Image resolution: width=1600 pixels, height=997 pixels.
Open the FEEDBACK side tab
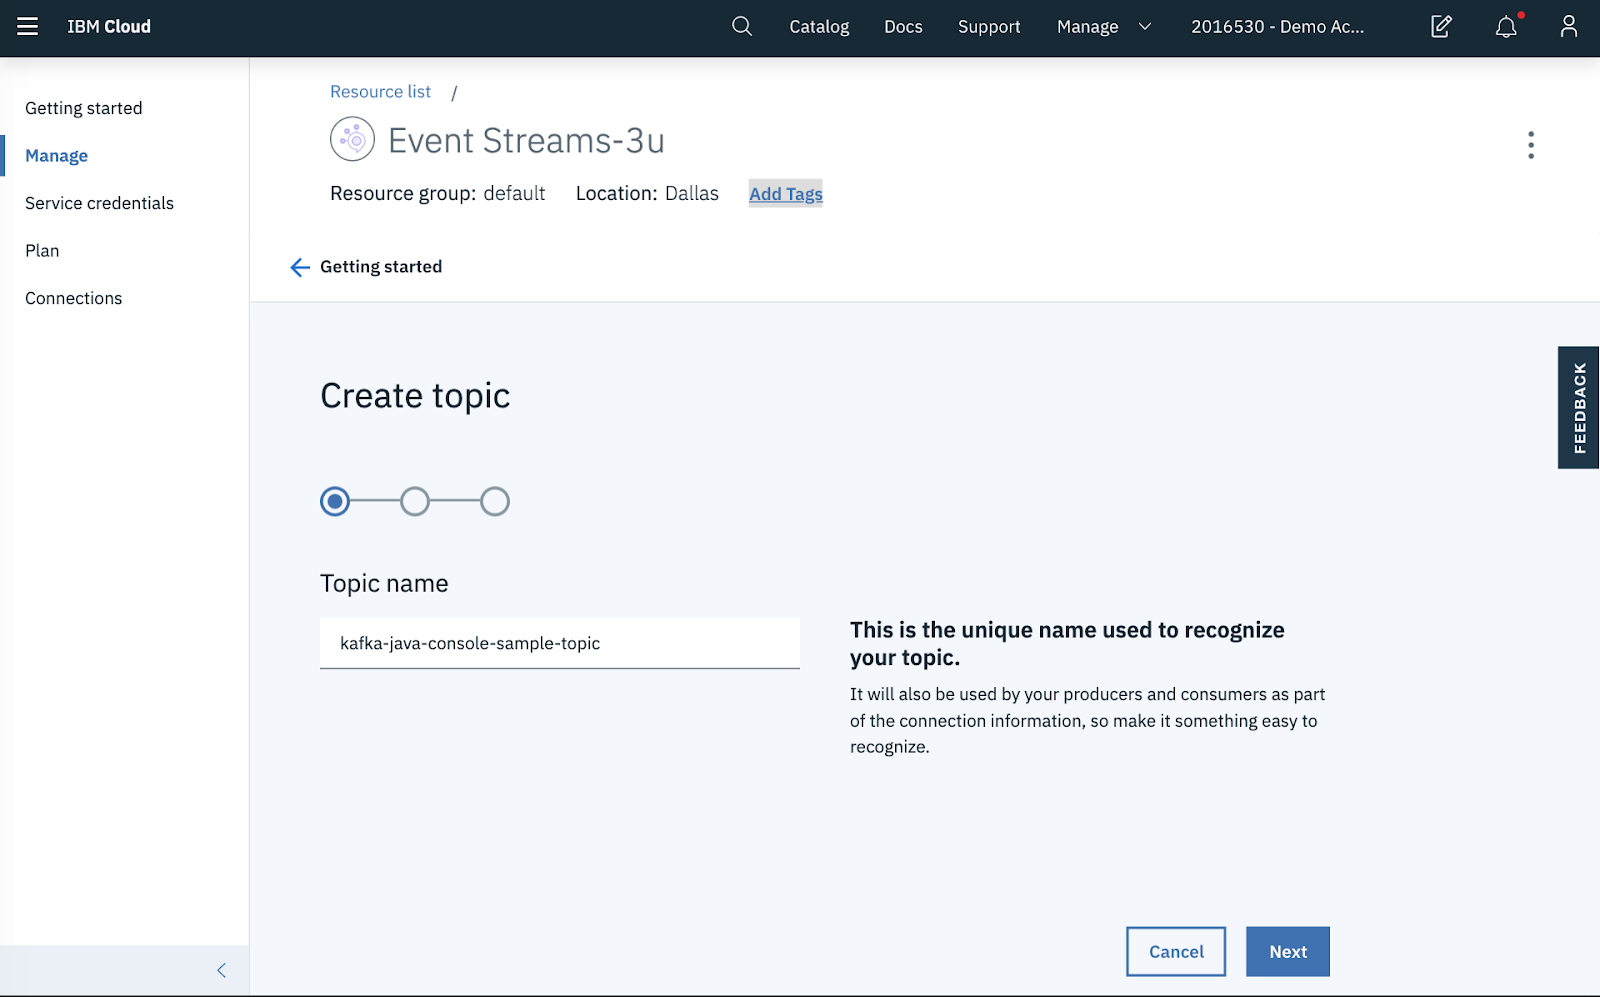[1579, 408]
